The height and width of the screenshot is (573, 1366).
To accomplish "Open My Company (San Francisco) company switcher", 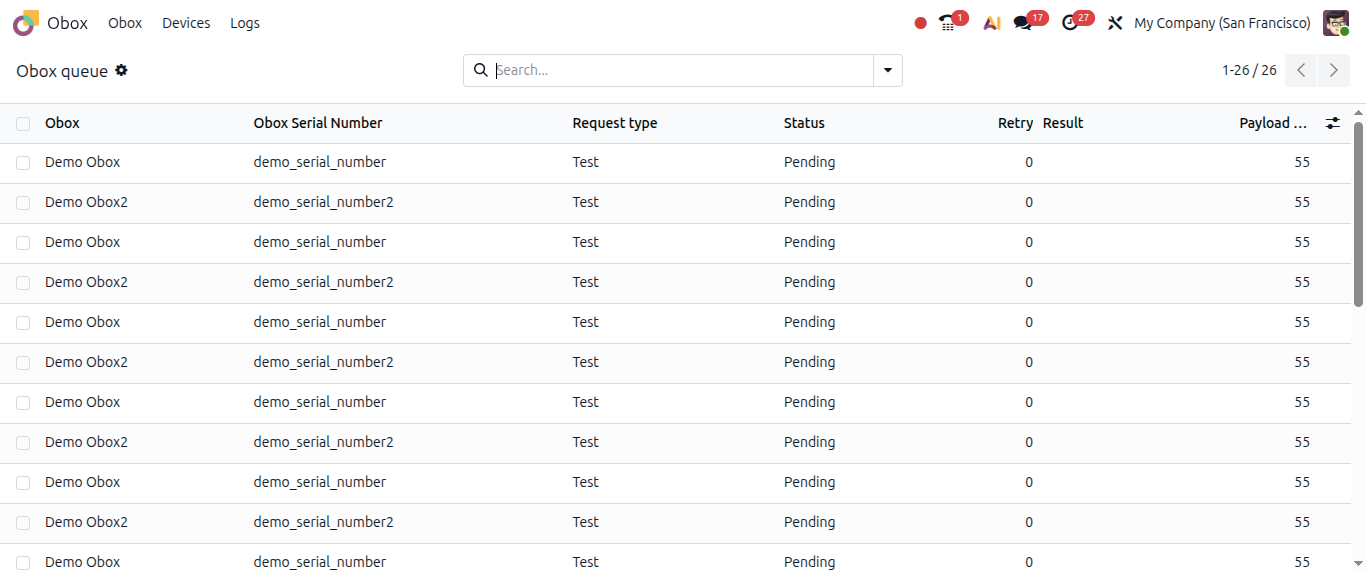I will (x=1222, y=23).
